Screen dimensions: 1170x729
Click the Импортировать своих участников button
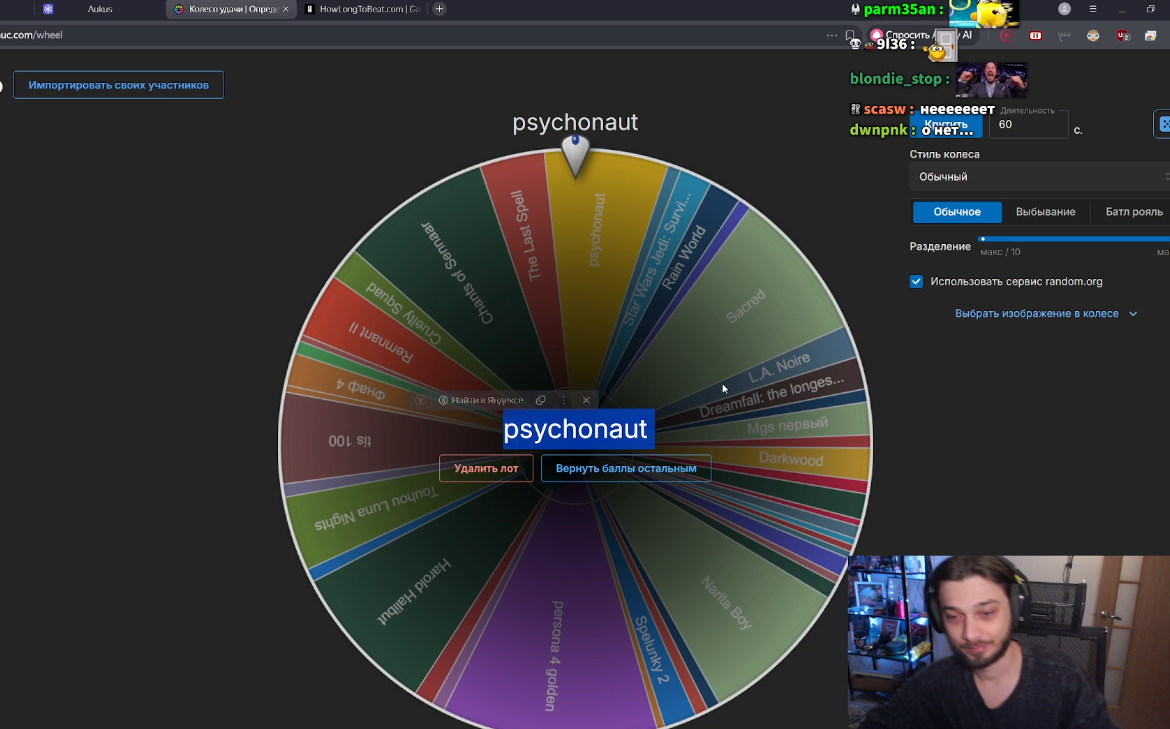(x=119, y=85)
